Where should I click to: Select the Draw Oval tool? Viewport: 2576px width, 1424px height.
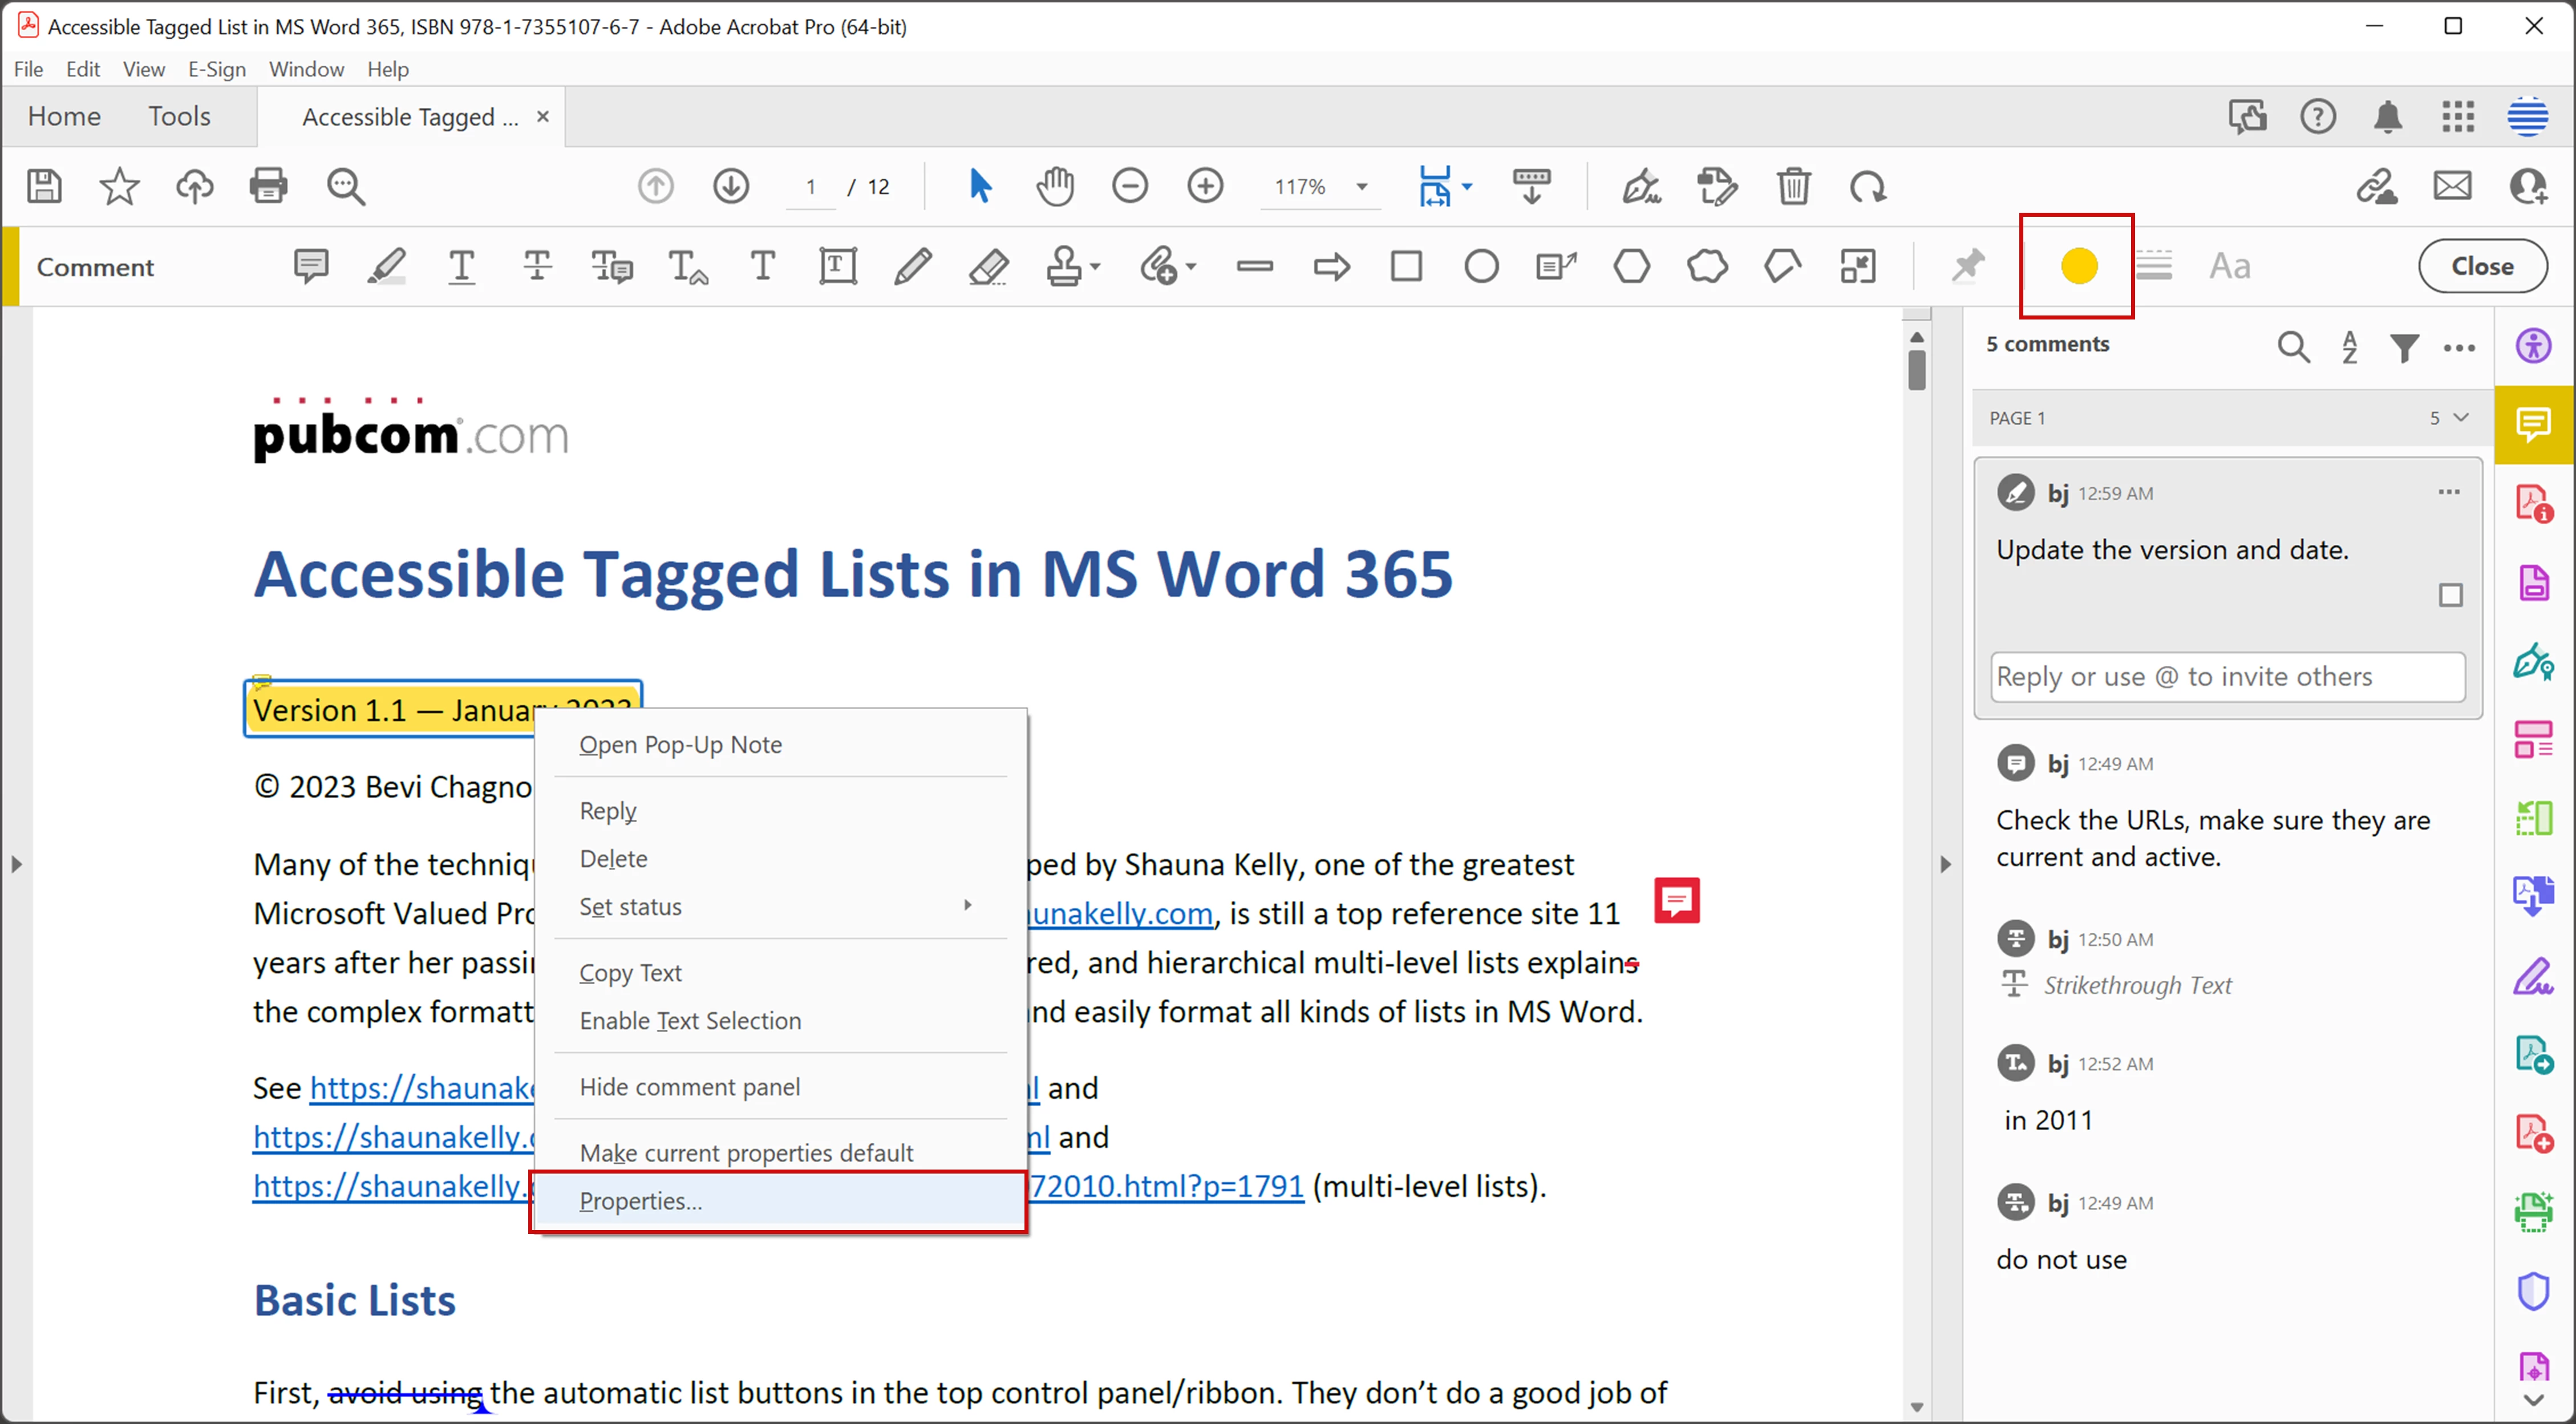click(1481, 267)
